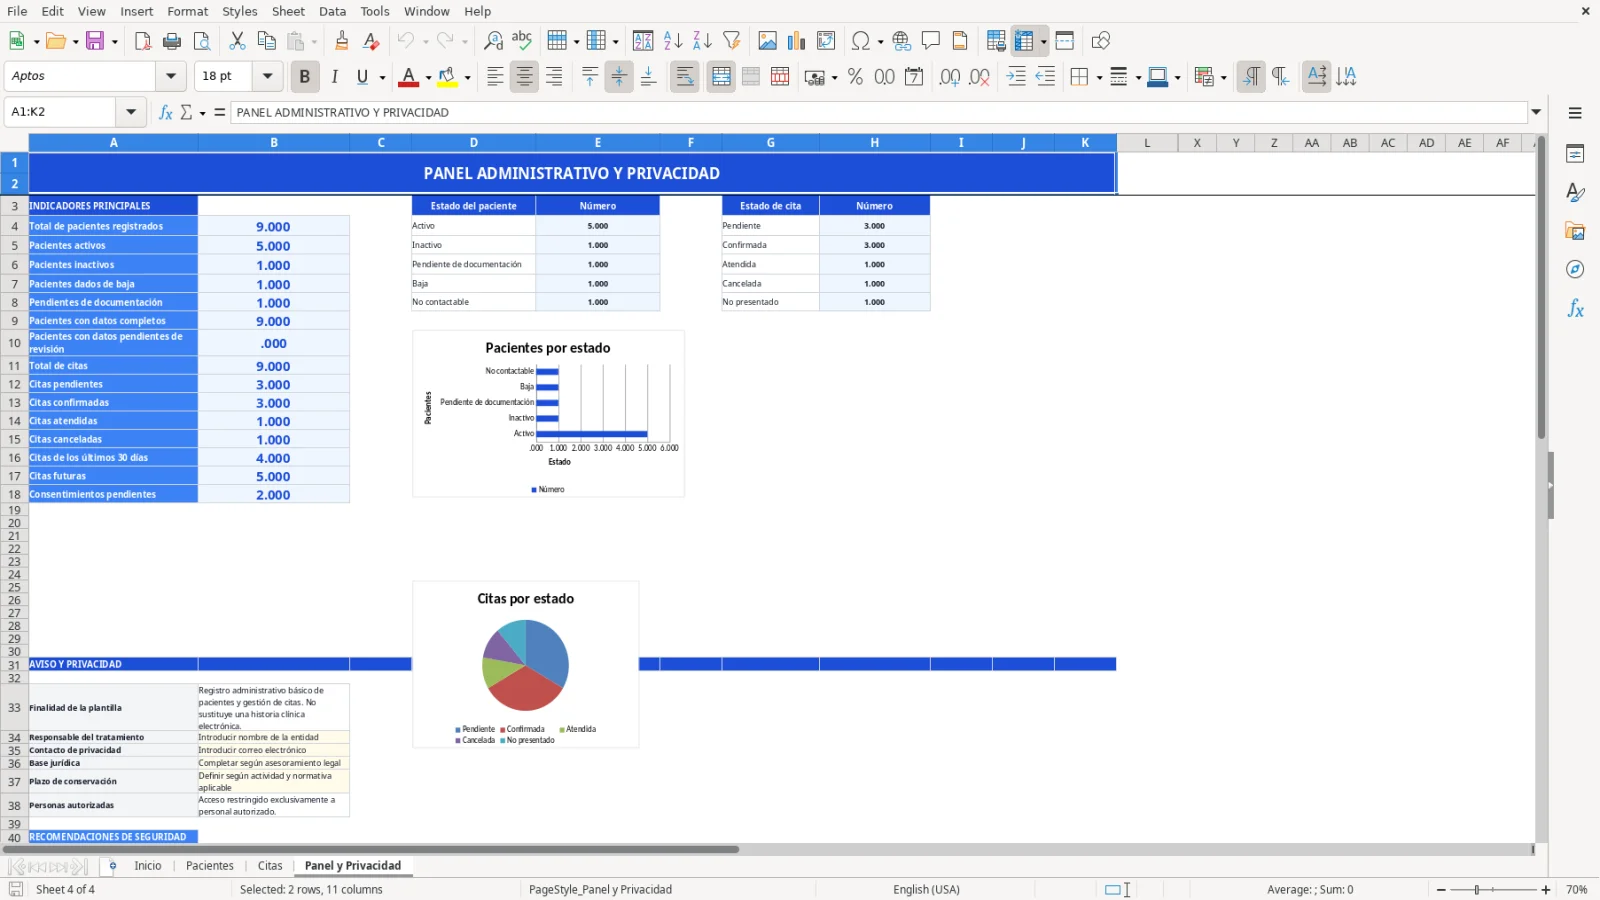Expand the formula bar arrow

[x=1536, y=112]
